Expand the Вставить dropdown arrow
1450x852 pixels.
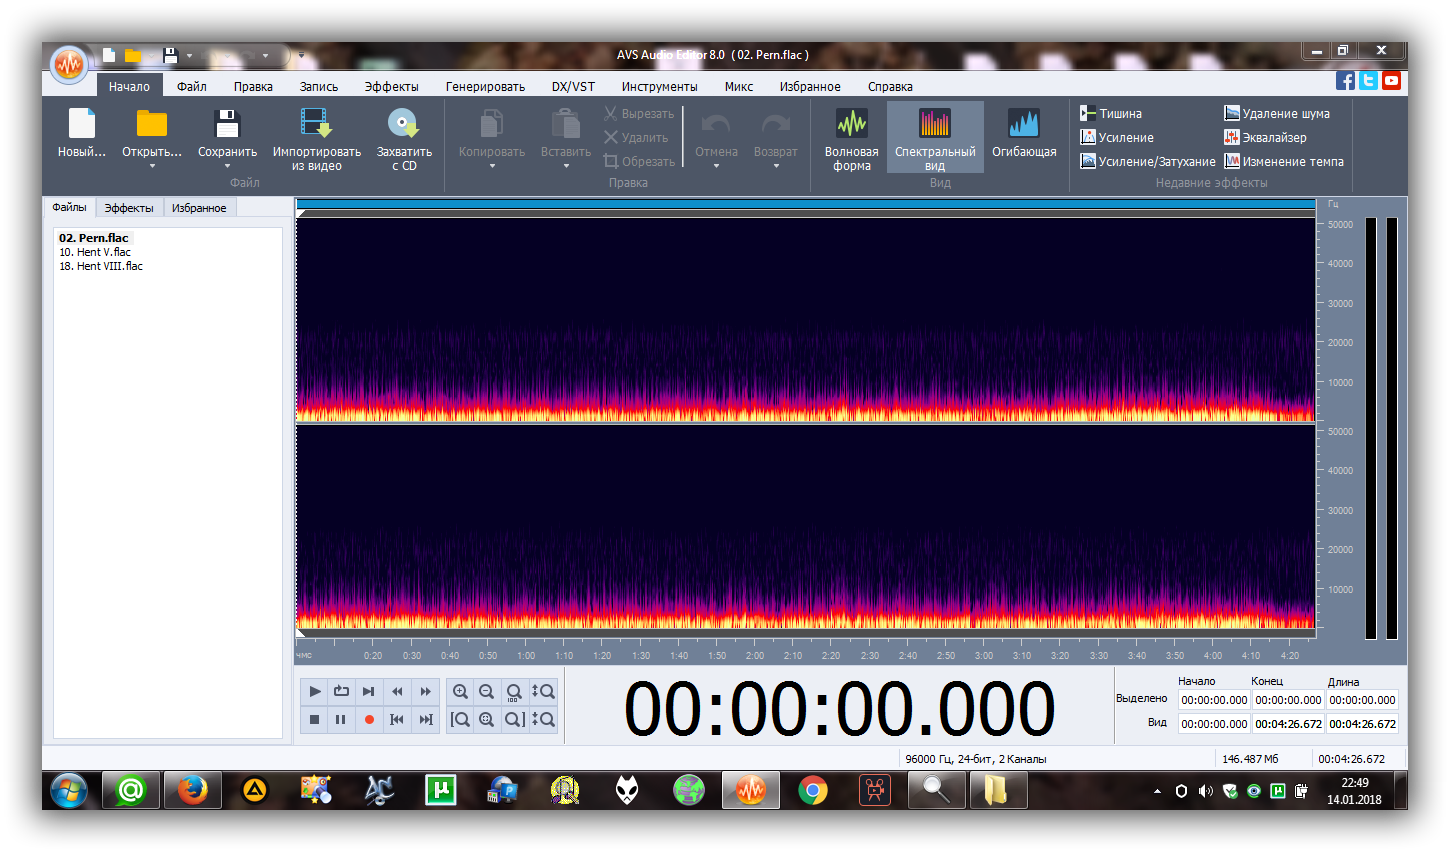(566, 166)
